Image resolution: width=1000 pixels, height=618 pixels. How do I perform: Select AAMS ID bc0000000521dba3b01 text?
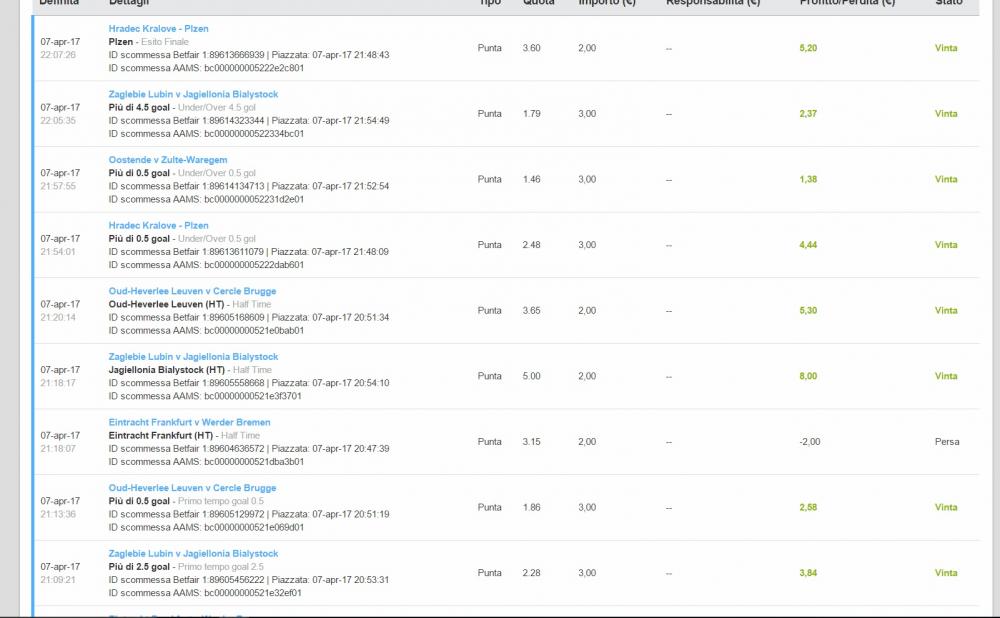206,462
